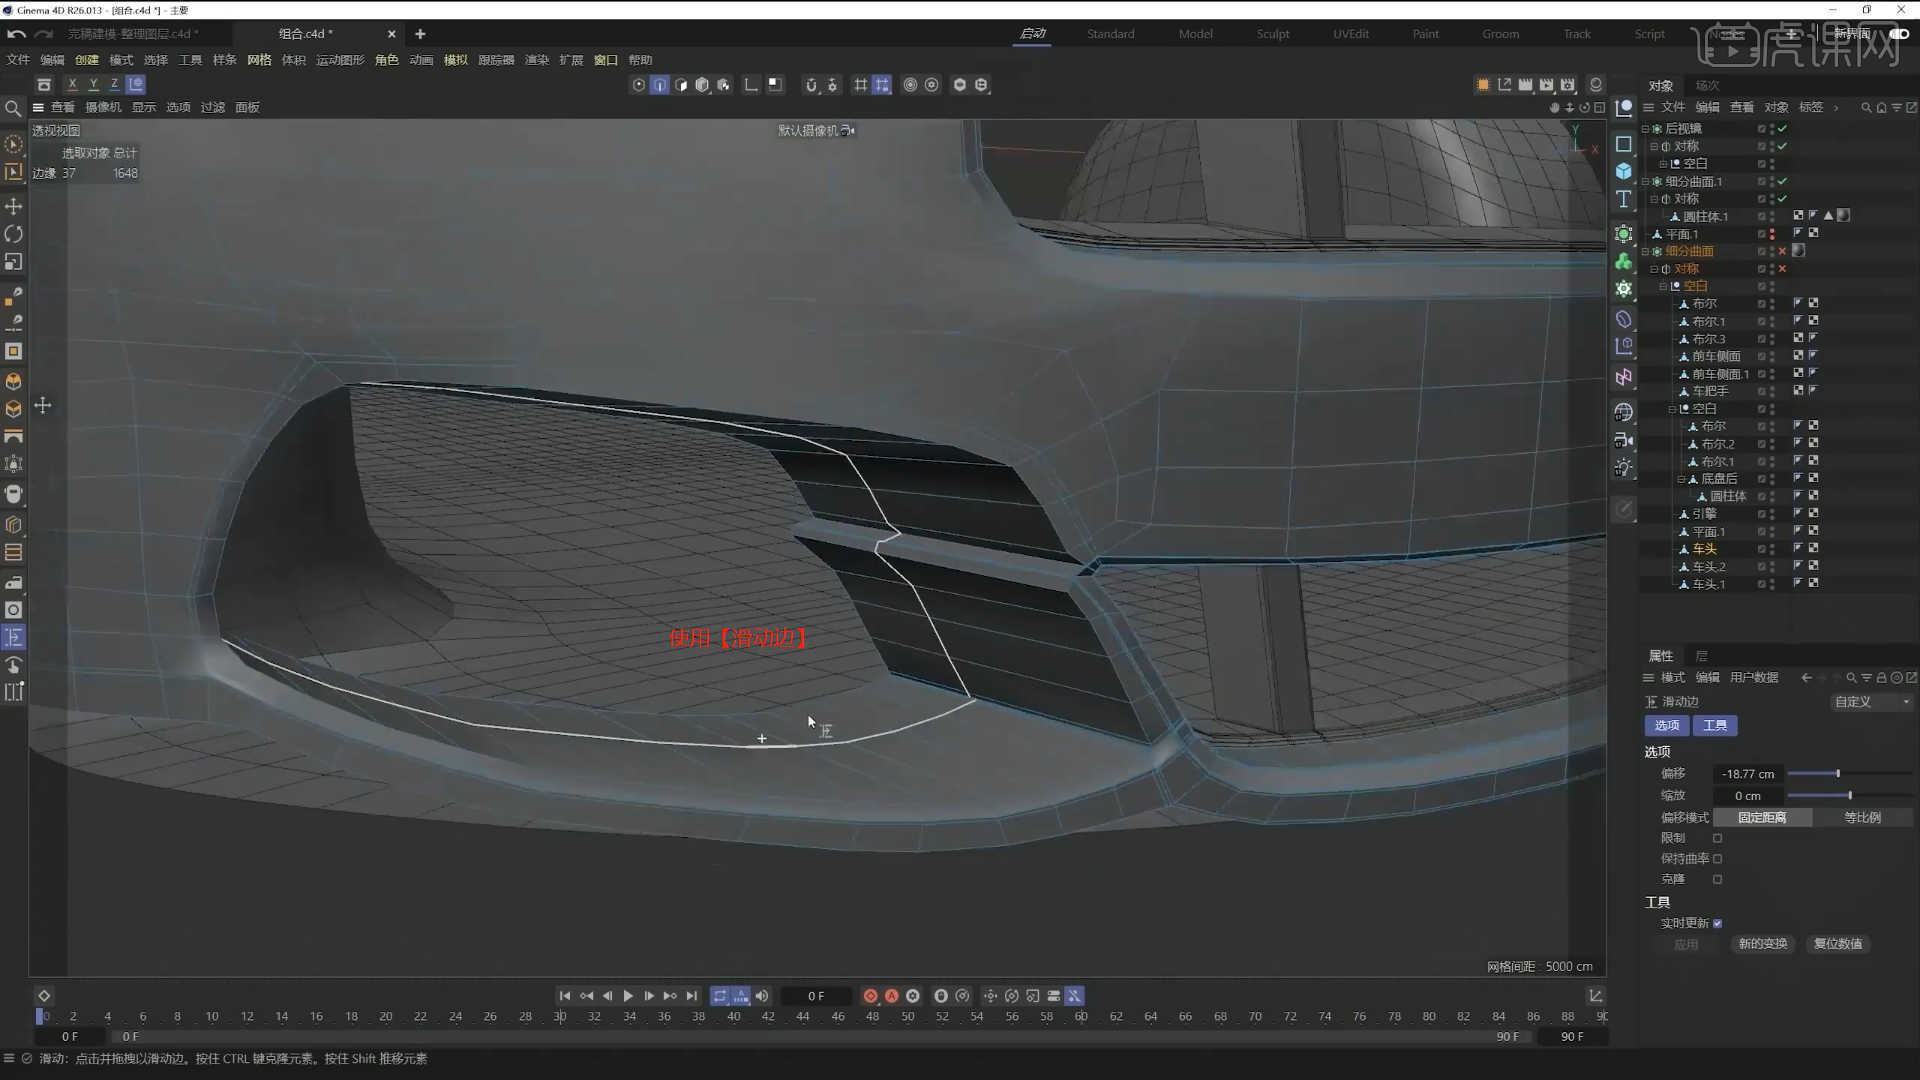The height and width of the screenshot is (1080, 1920).
Task: Collapse the orange 细分曲面 tree node
Action: (x=1646, y=251)
